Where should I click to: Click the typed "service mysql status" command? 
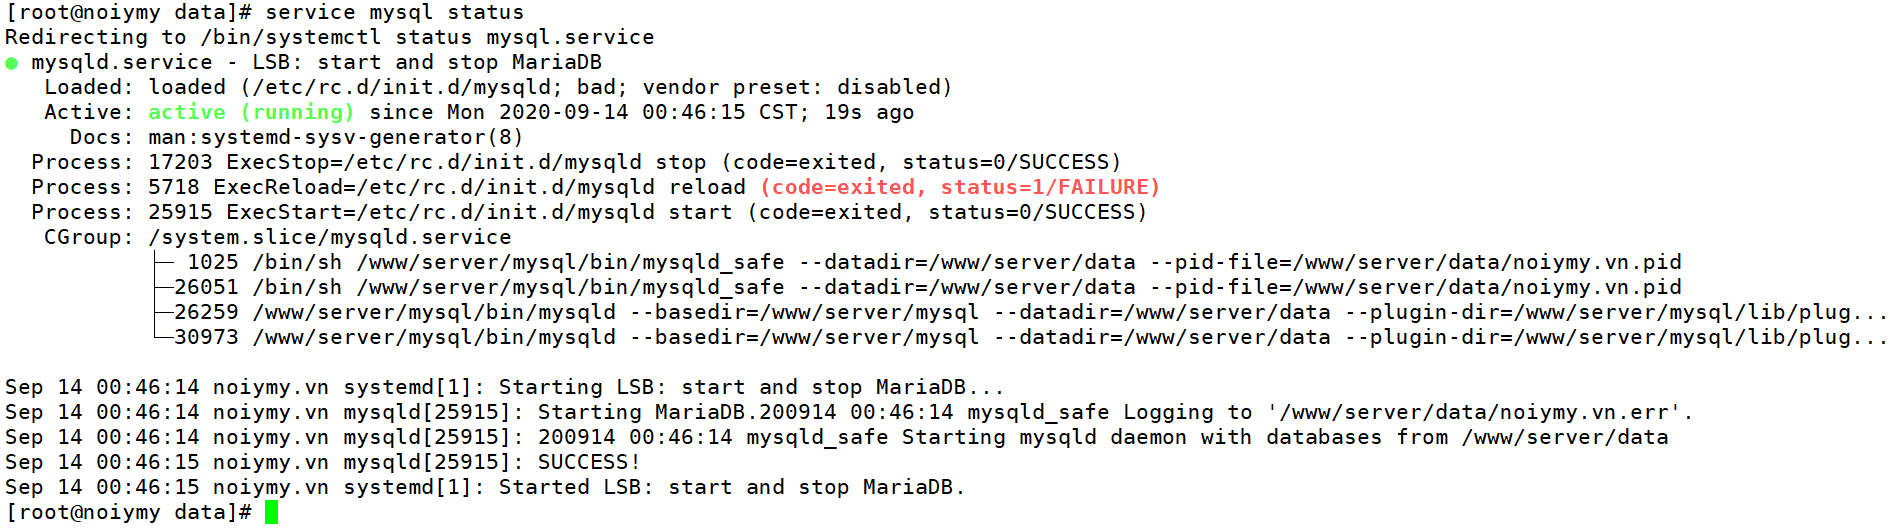pyautogui.click(x=394, y=12)
